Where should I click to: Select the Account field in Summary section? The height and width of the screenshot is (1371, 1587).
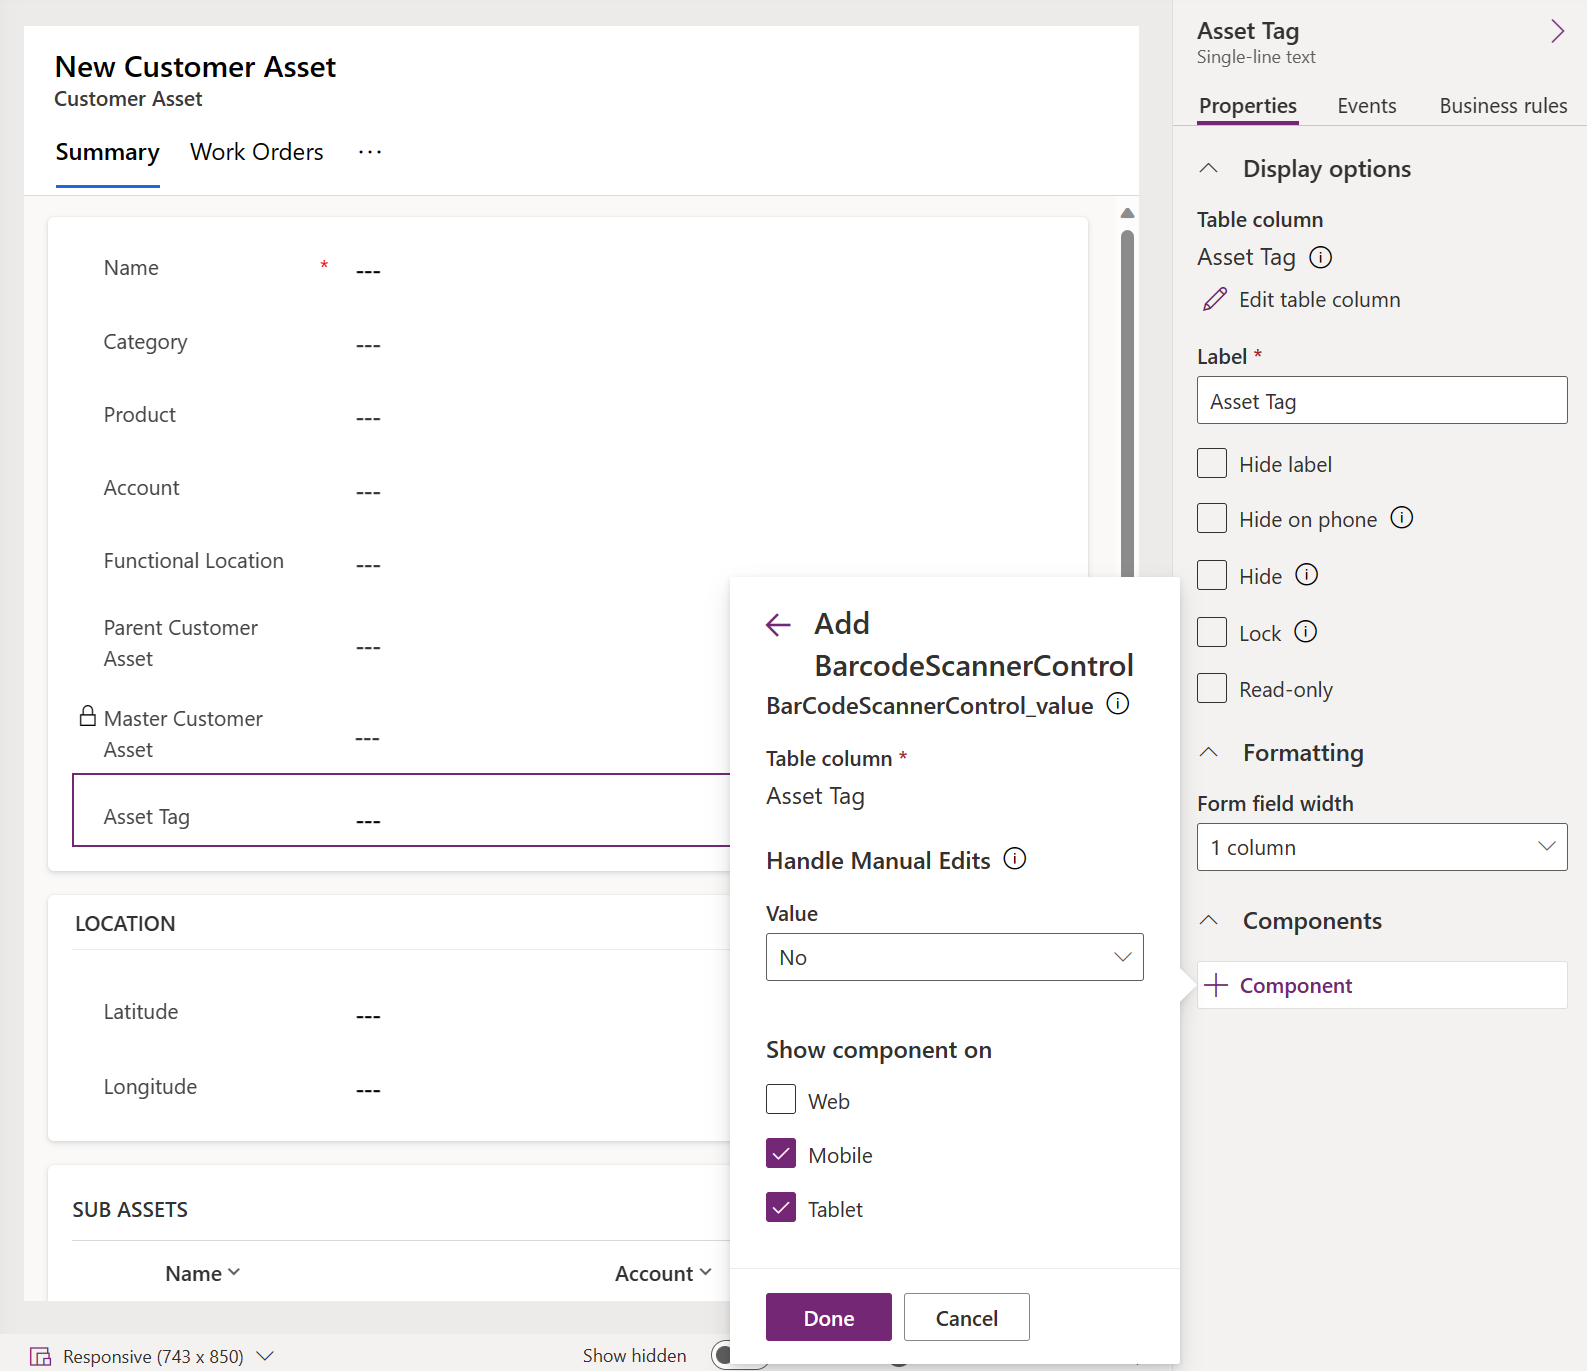click(x=568, y=488)
